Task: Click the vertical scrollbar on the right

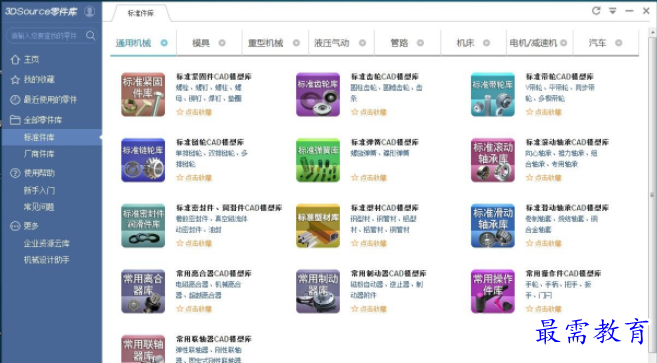Action: [x=652, y=195]
